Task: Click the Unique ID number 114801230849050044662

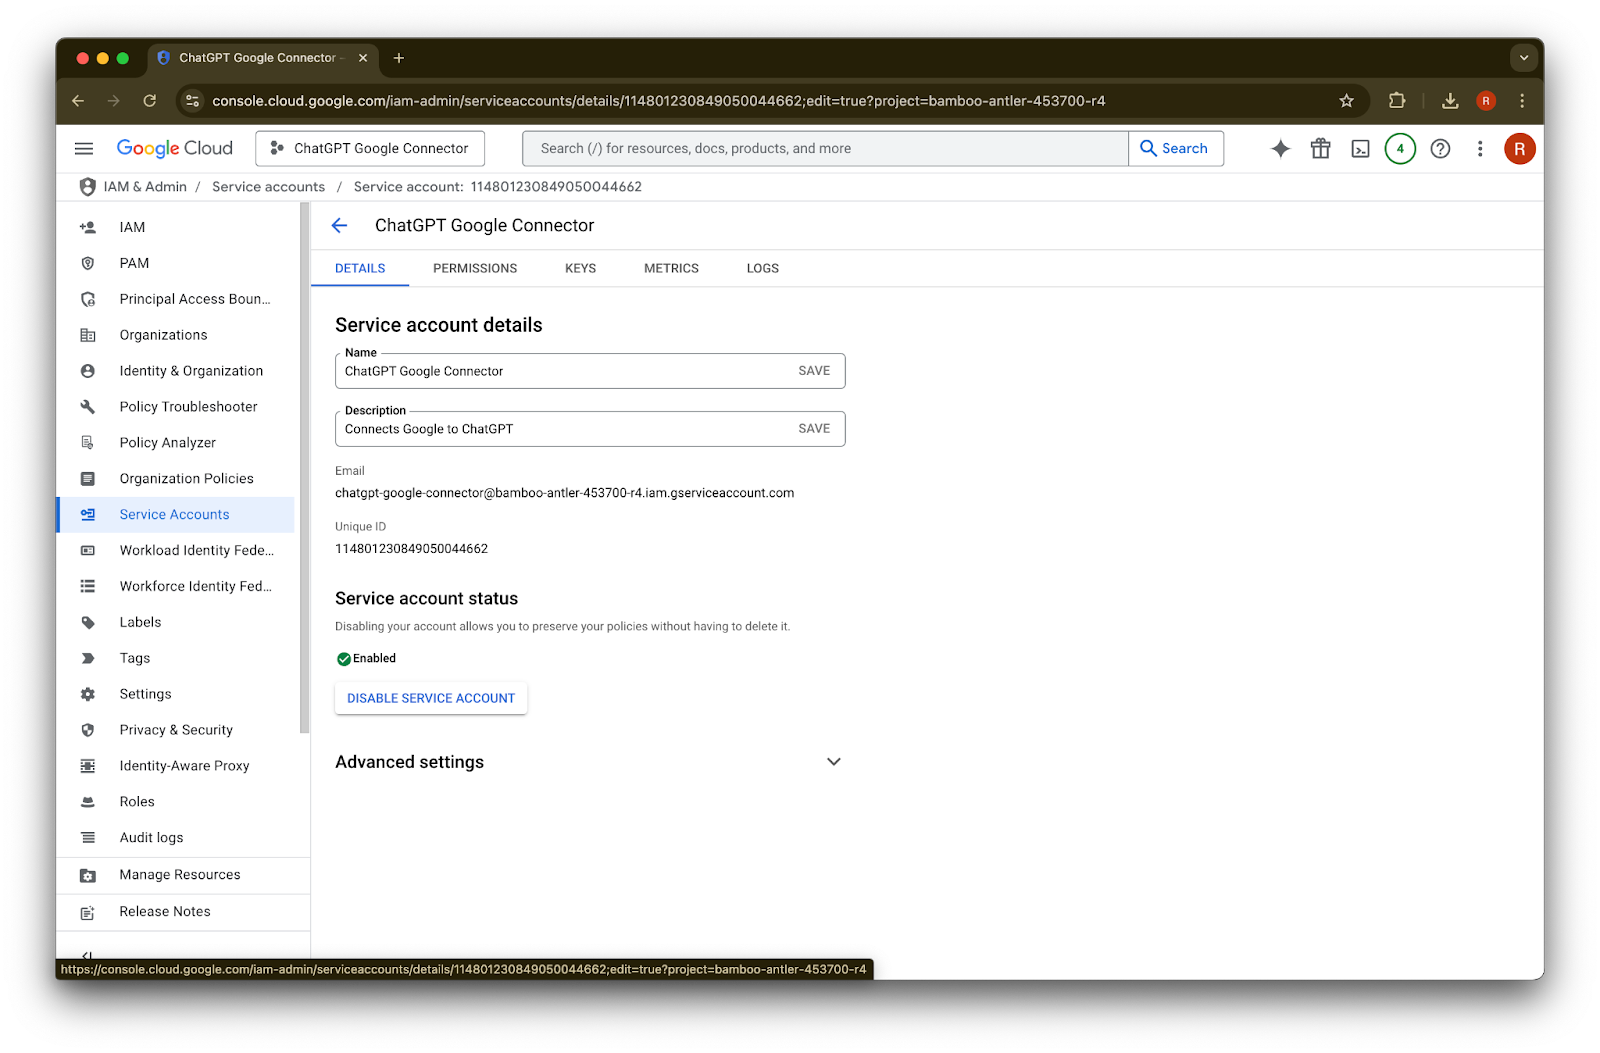Action: [x=411, y=549]
